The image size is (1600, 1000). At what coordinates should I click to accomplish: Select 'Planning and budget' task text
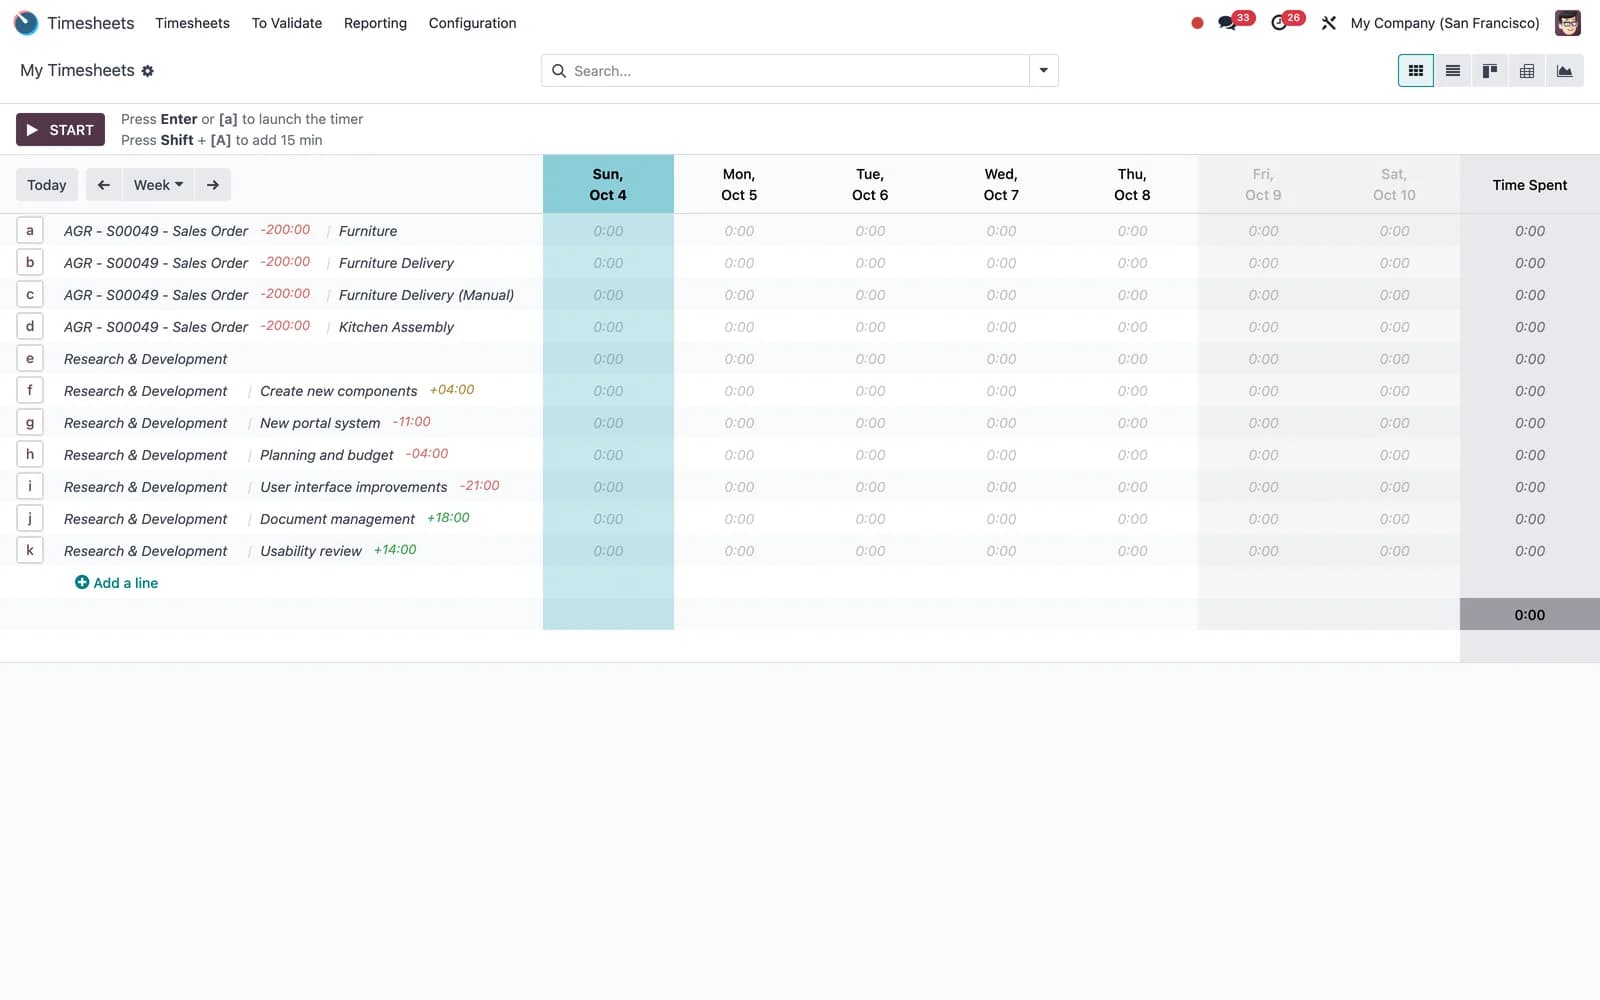pos(326,455)
